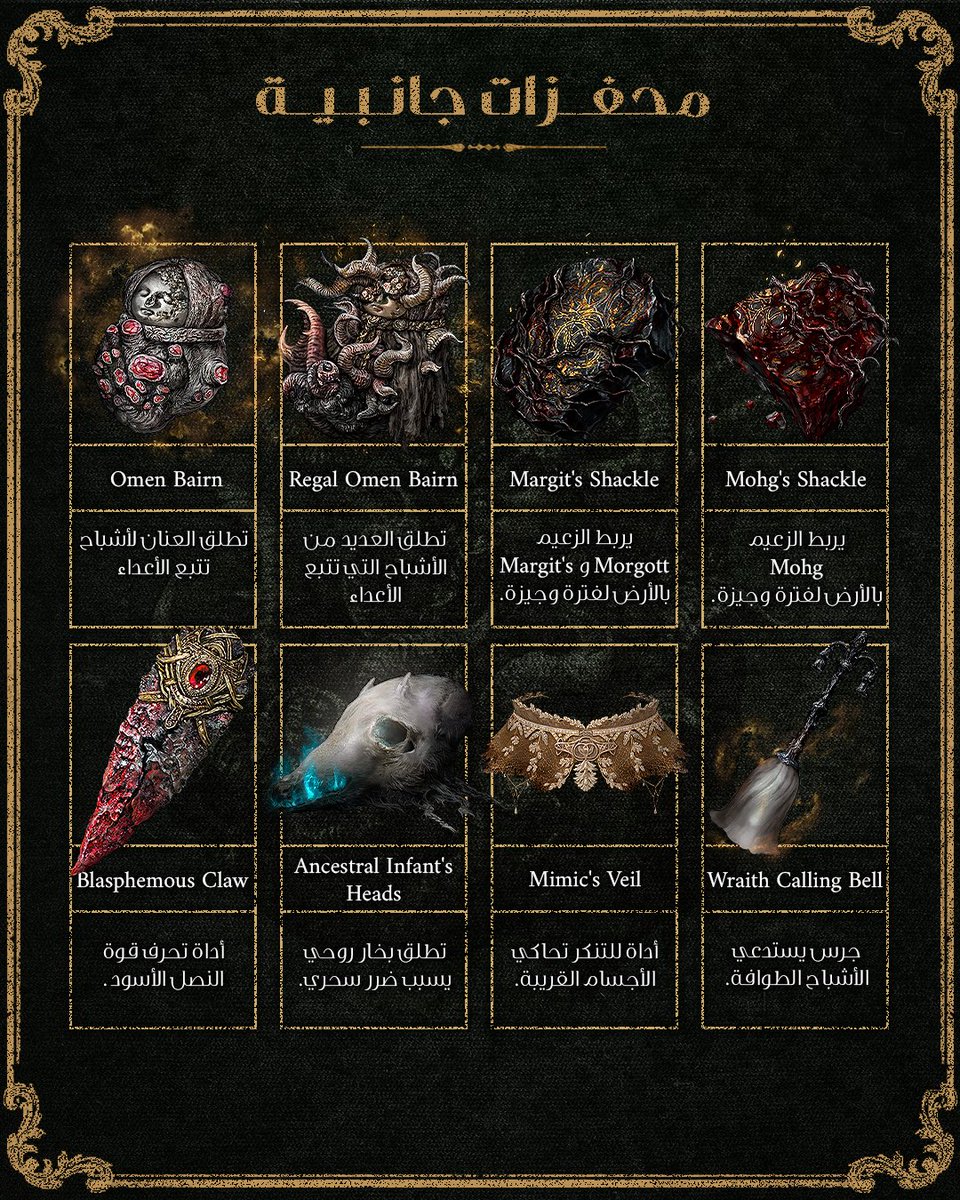Click the Arabic heading at the top

pyautogui.click(x=482, y=99)
